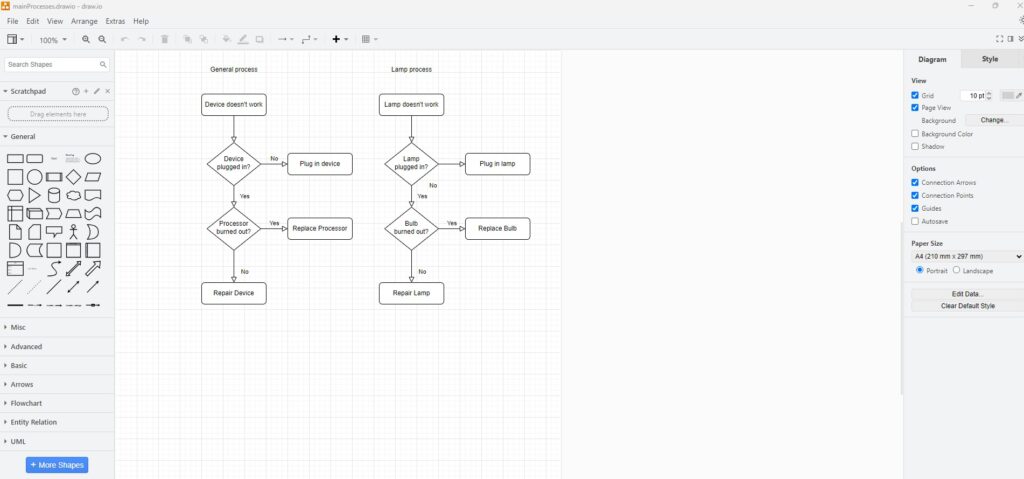The image size is (1024, 479).
Task: Toggle the Guides checkbox
Action: tap(915, 208)
